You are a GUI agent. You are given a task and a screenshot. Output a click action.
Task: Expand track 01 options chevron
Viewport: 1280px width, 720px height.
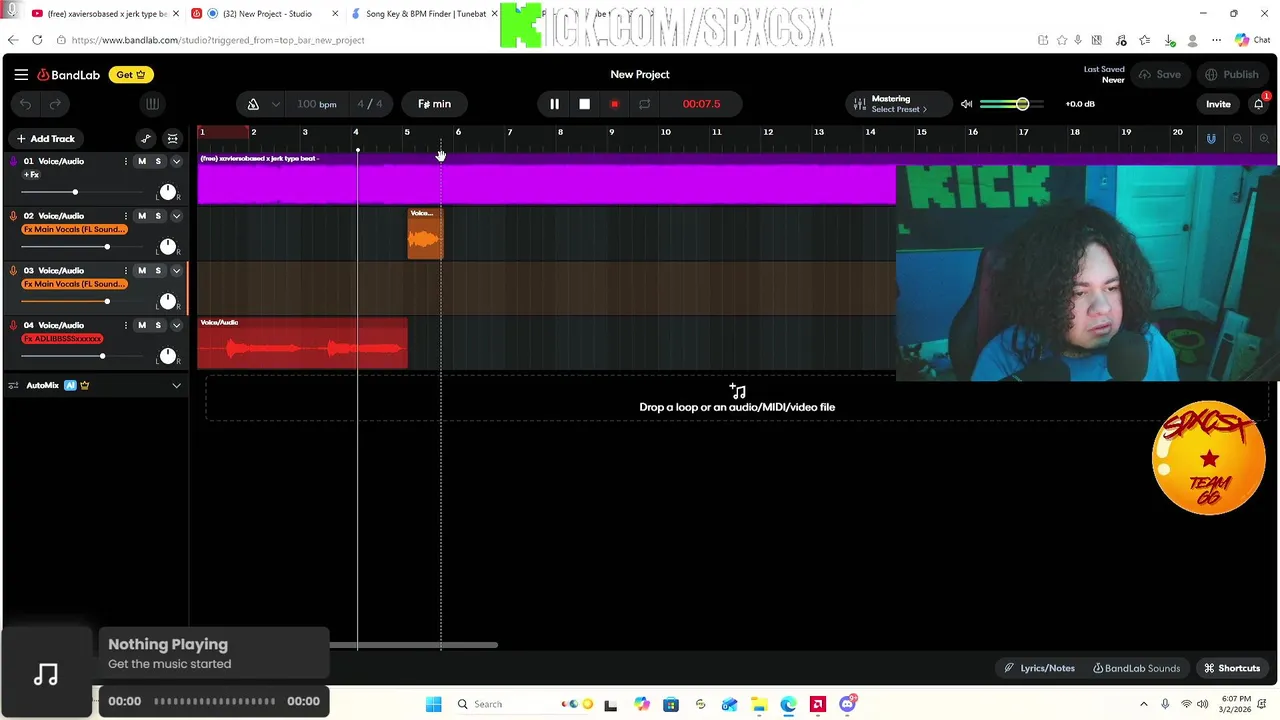tap(176, 161)
